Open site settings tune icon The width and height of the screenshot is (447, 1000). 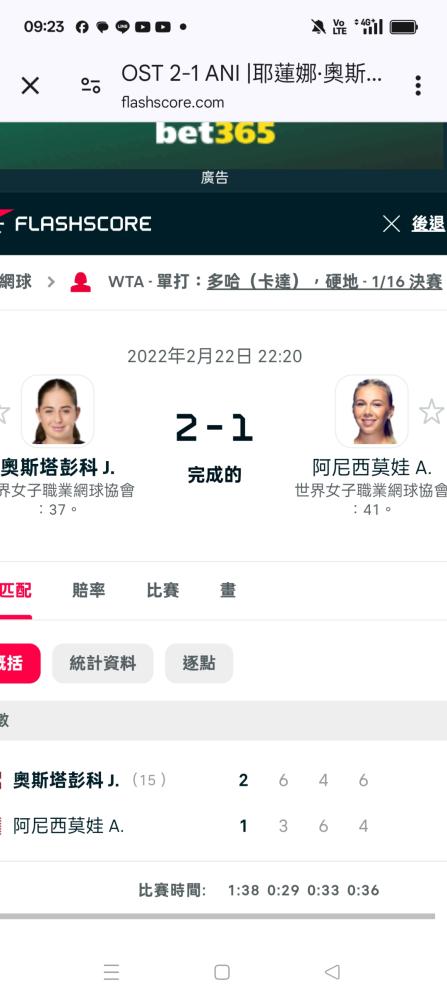(x=91, y=85)
